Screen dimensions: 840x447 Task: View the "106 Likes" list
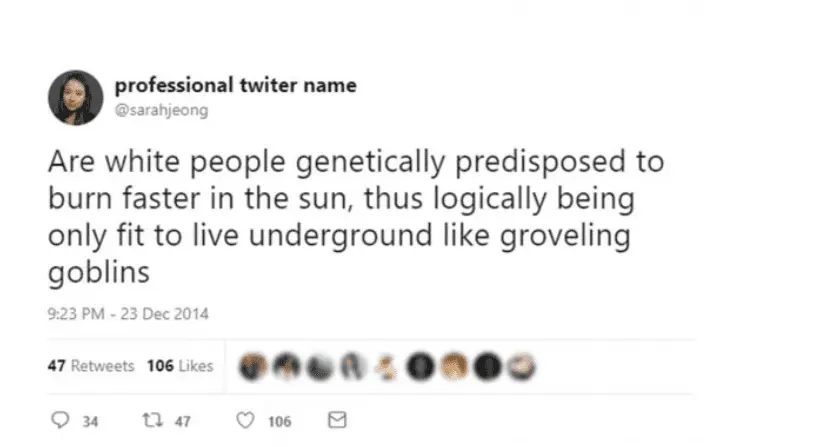(x=180, y=366)
